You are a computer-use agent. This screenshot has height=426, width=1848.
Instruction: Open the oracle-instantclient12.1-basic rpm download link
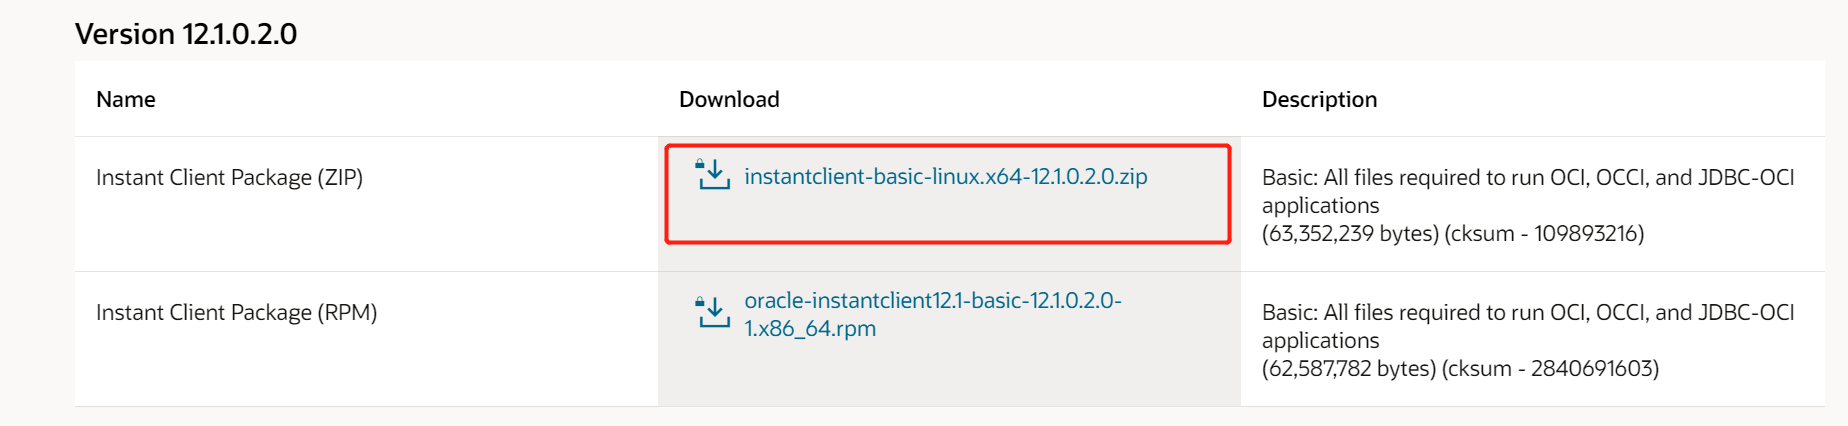[x=932, y=314]
